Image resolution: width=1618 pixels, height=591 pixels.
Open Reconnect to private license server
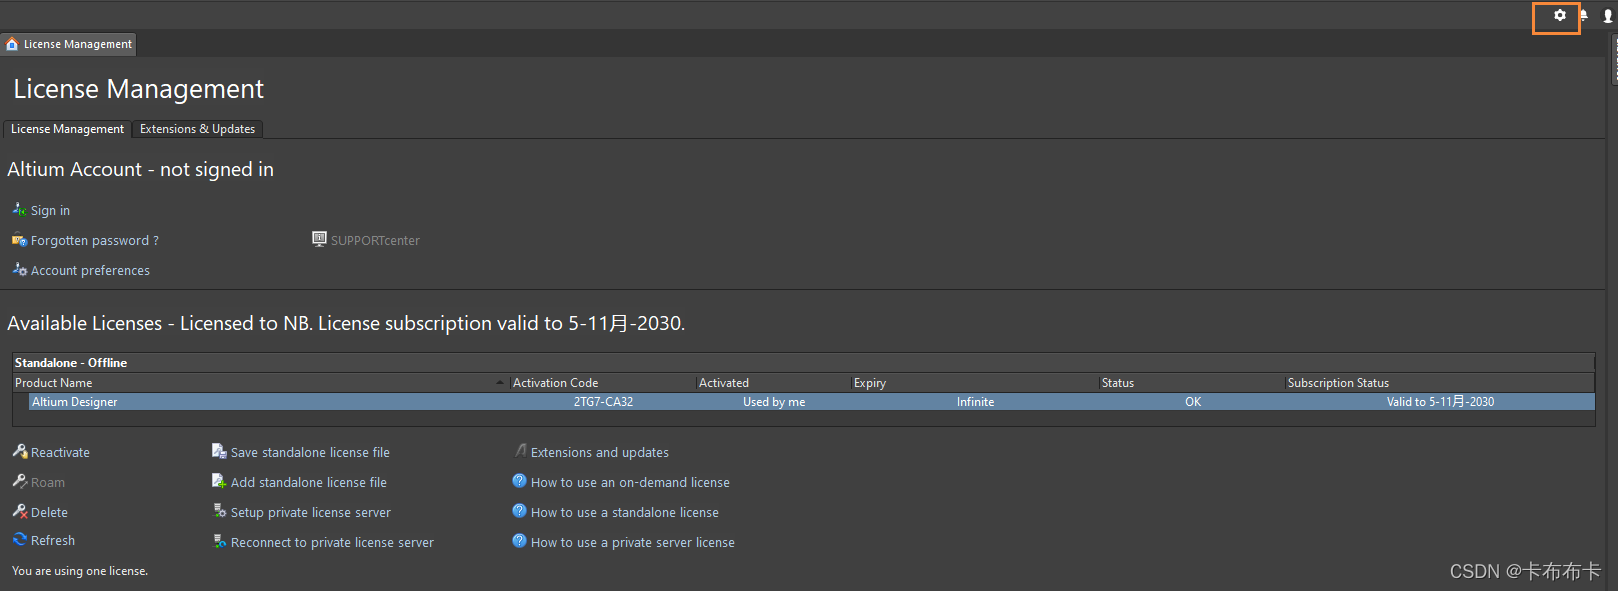click(332, 543)
